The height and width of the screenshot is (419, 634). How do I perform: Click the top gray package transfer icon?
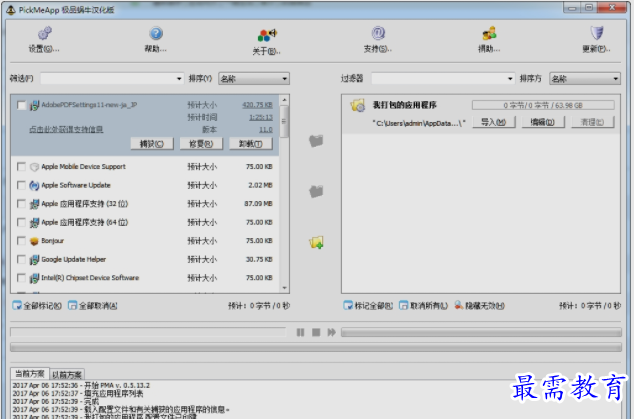[x=316, y=141]
